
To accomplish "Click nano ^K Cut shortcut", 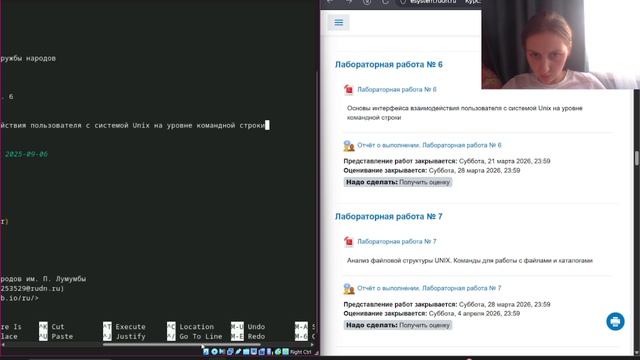I will point(52,327).
